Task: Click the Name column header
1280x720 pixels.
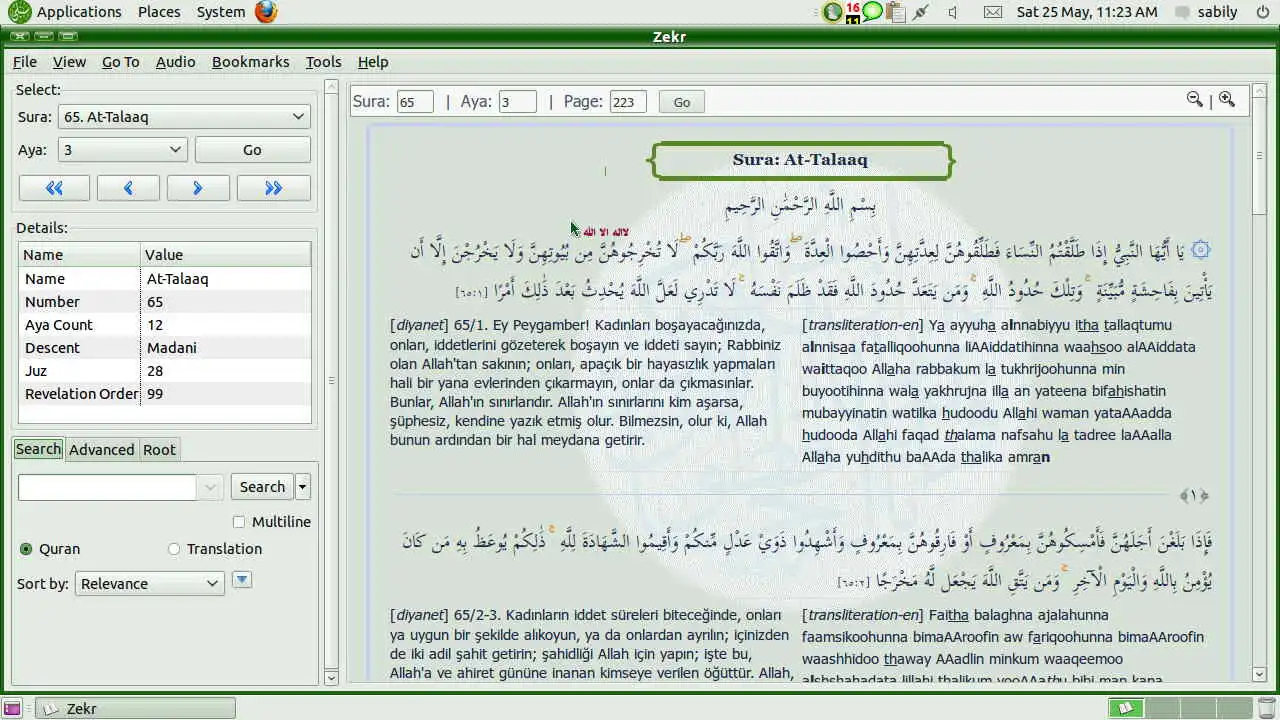Action: (x=79, y=255)
